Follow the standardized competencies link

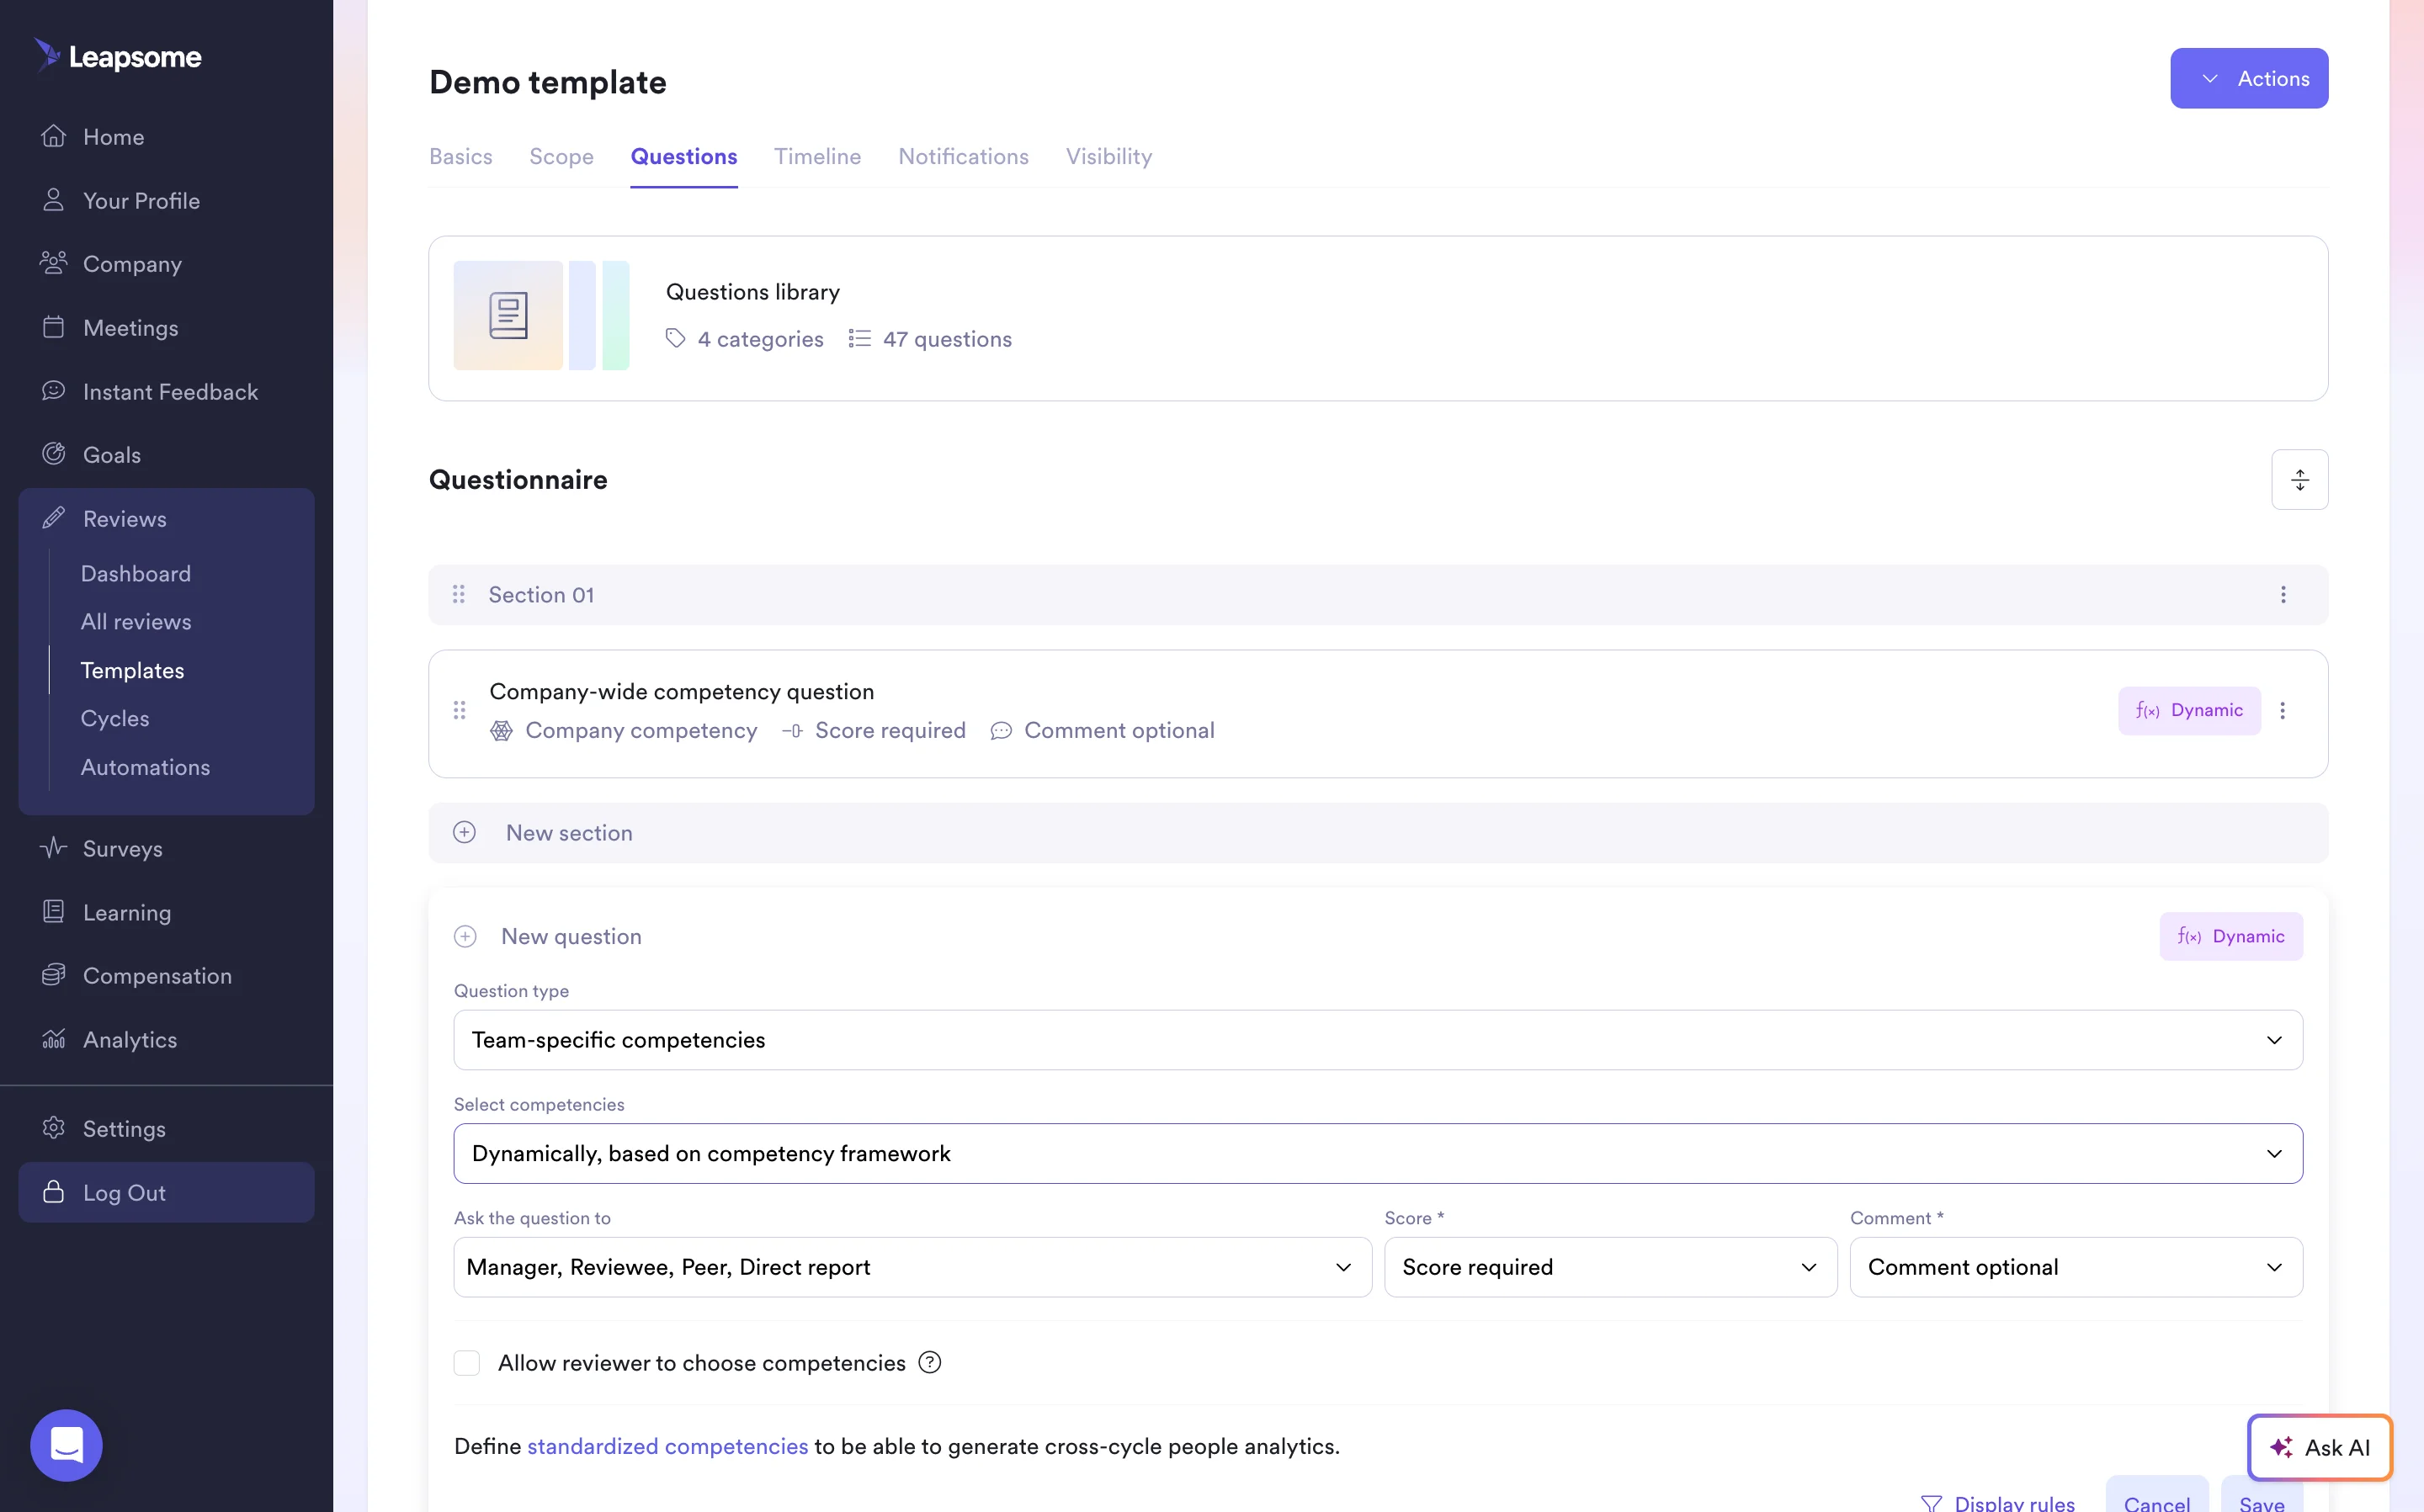coord(667,1446)
